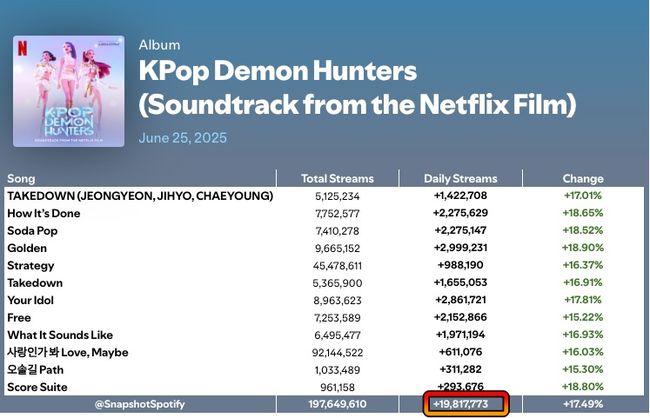The width and height of the screenshot is (650, 418).
Task: Click total streams value '92,144,522'
Action: pos(337,353)
